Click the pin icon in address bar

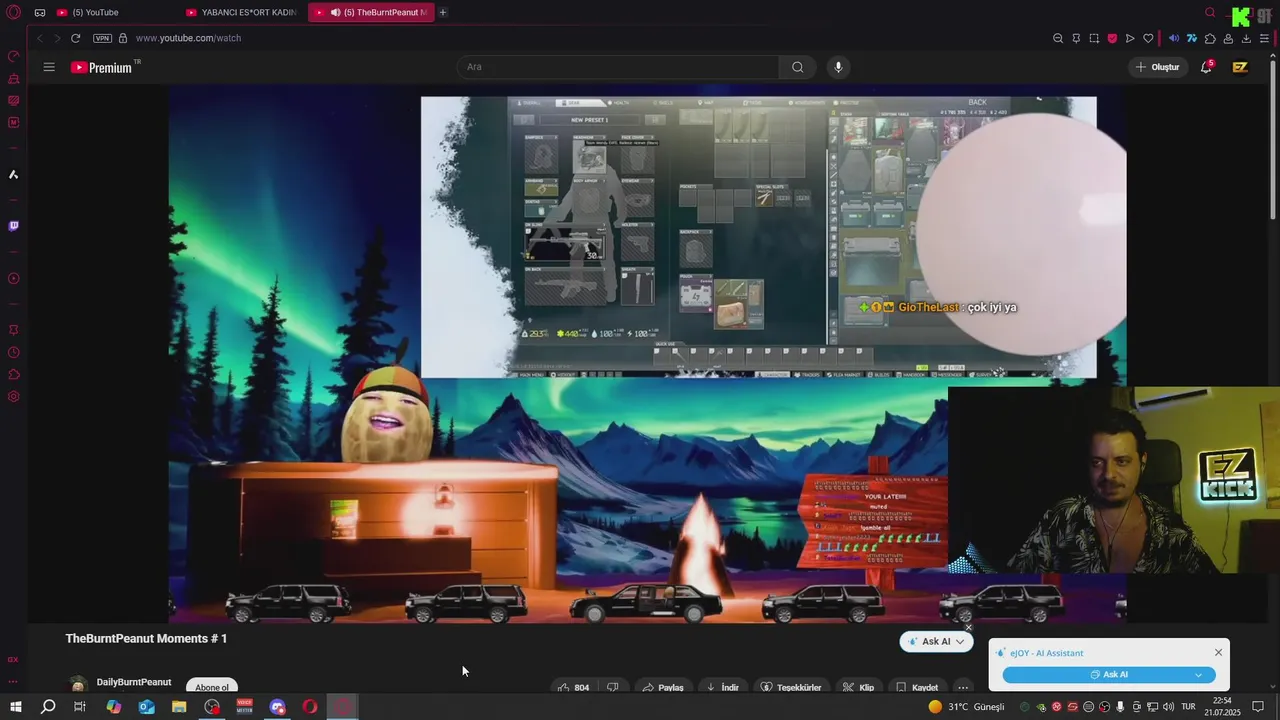click(x=1076, y=38)
